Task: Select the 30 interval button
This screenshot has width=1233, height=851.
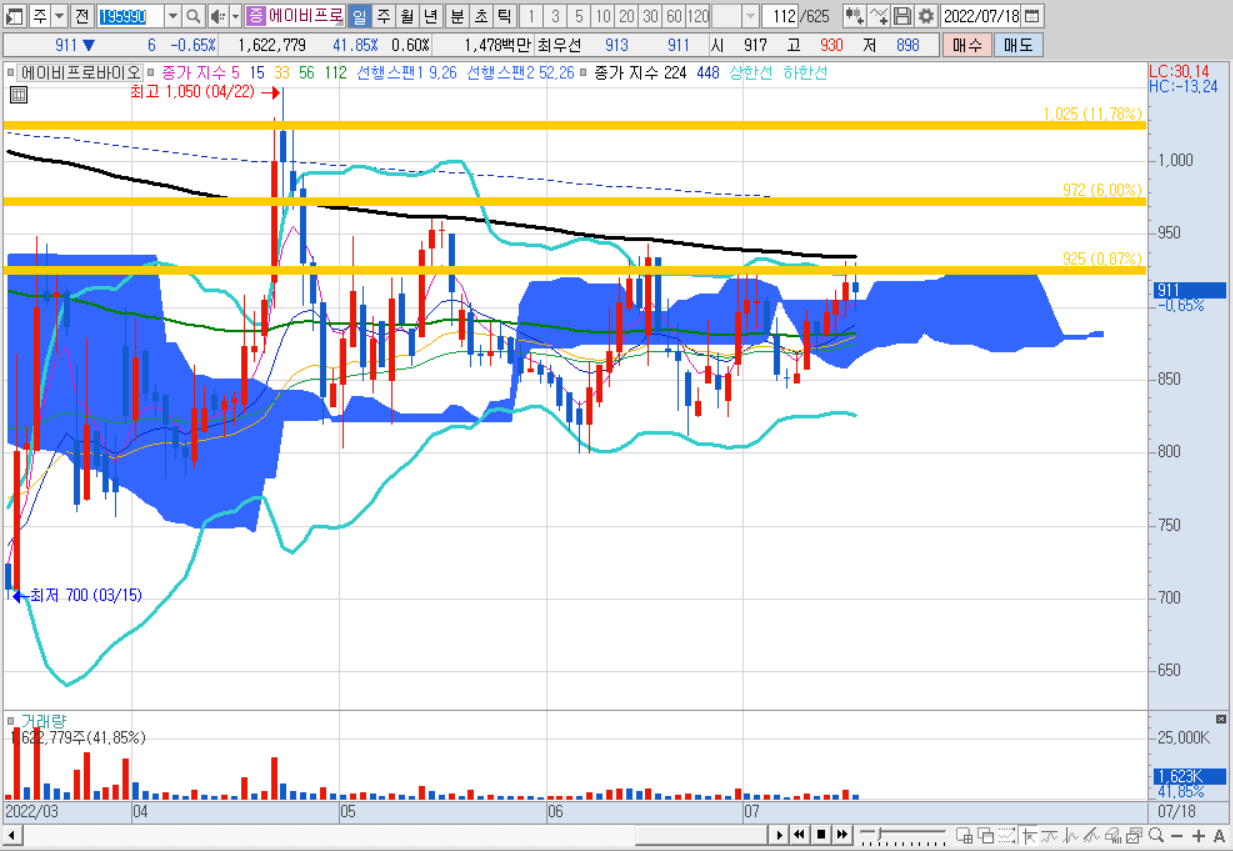Action: (651, 16)
